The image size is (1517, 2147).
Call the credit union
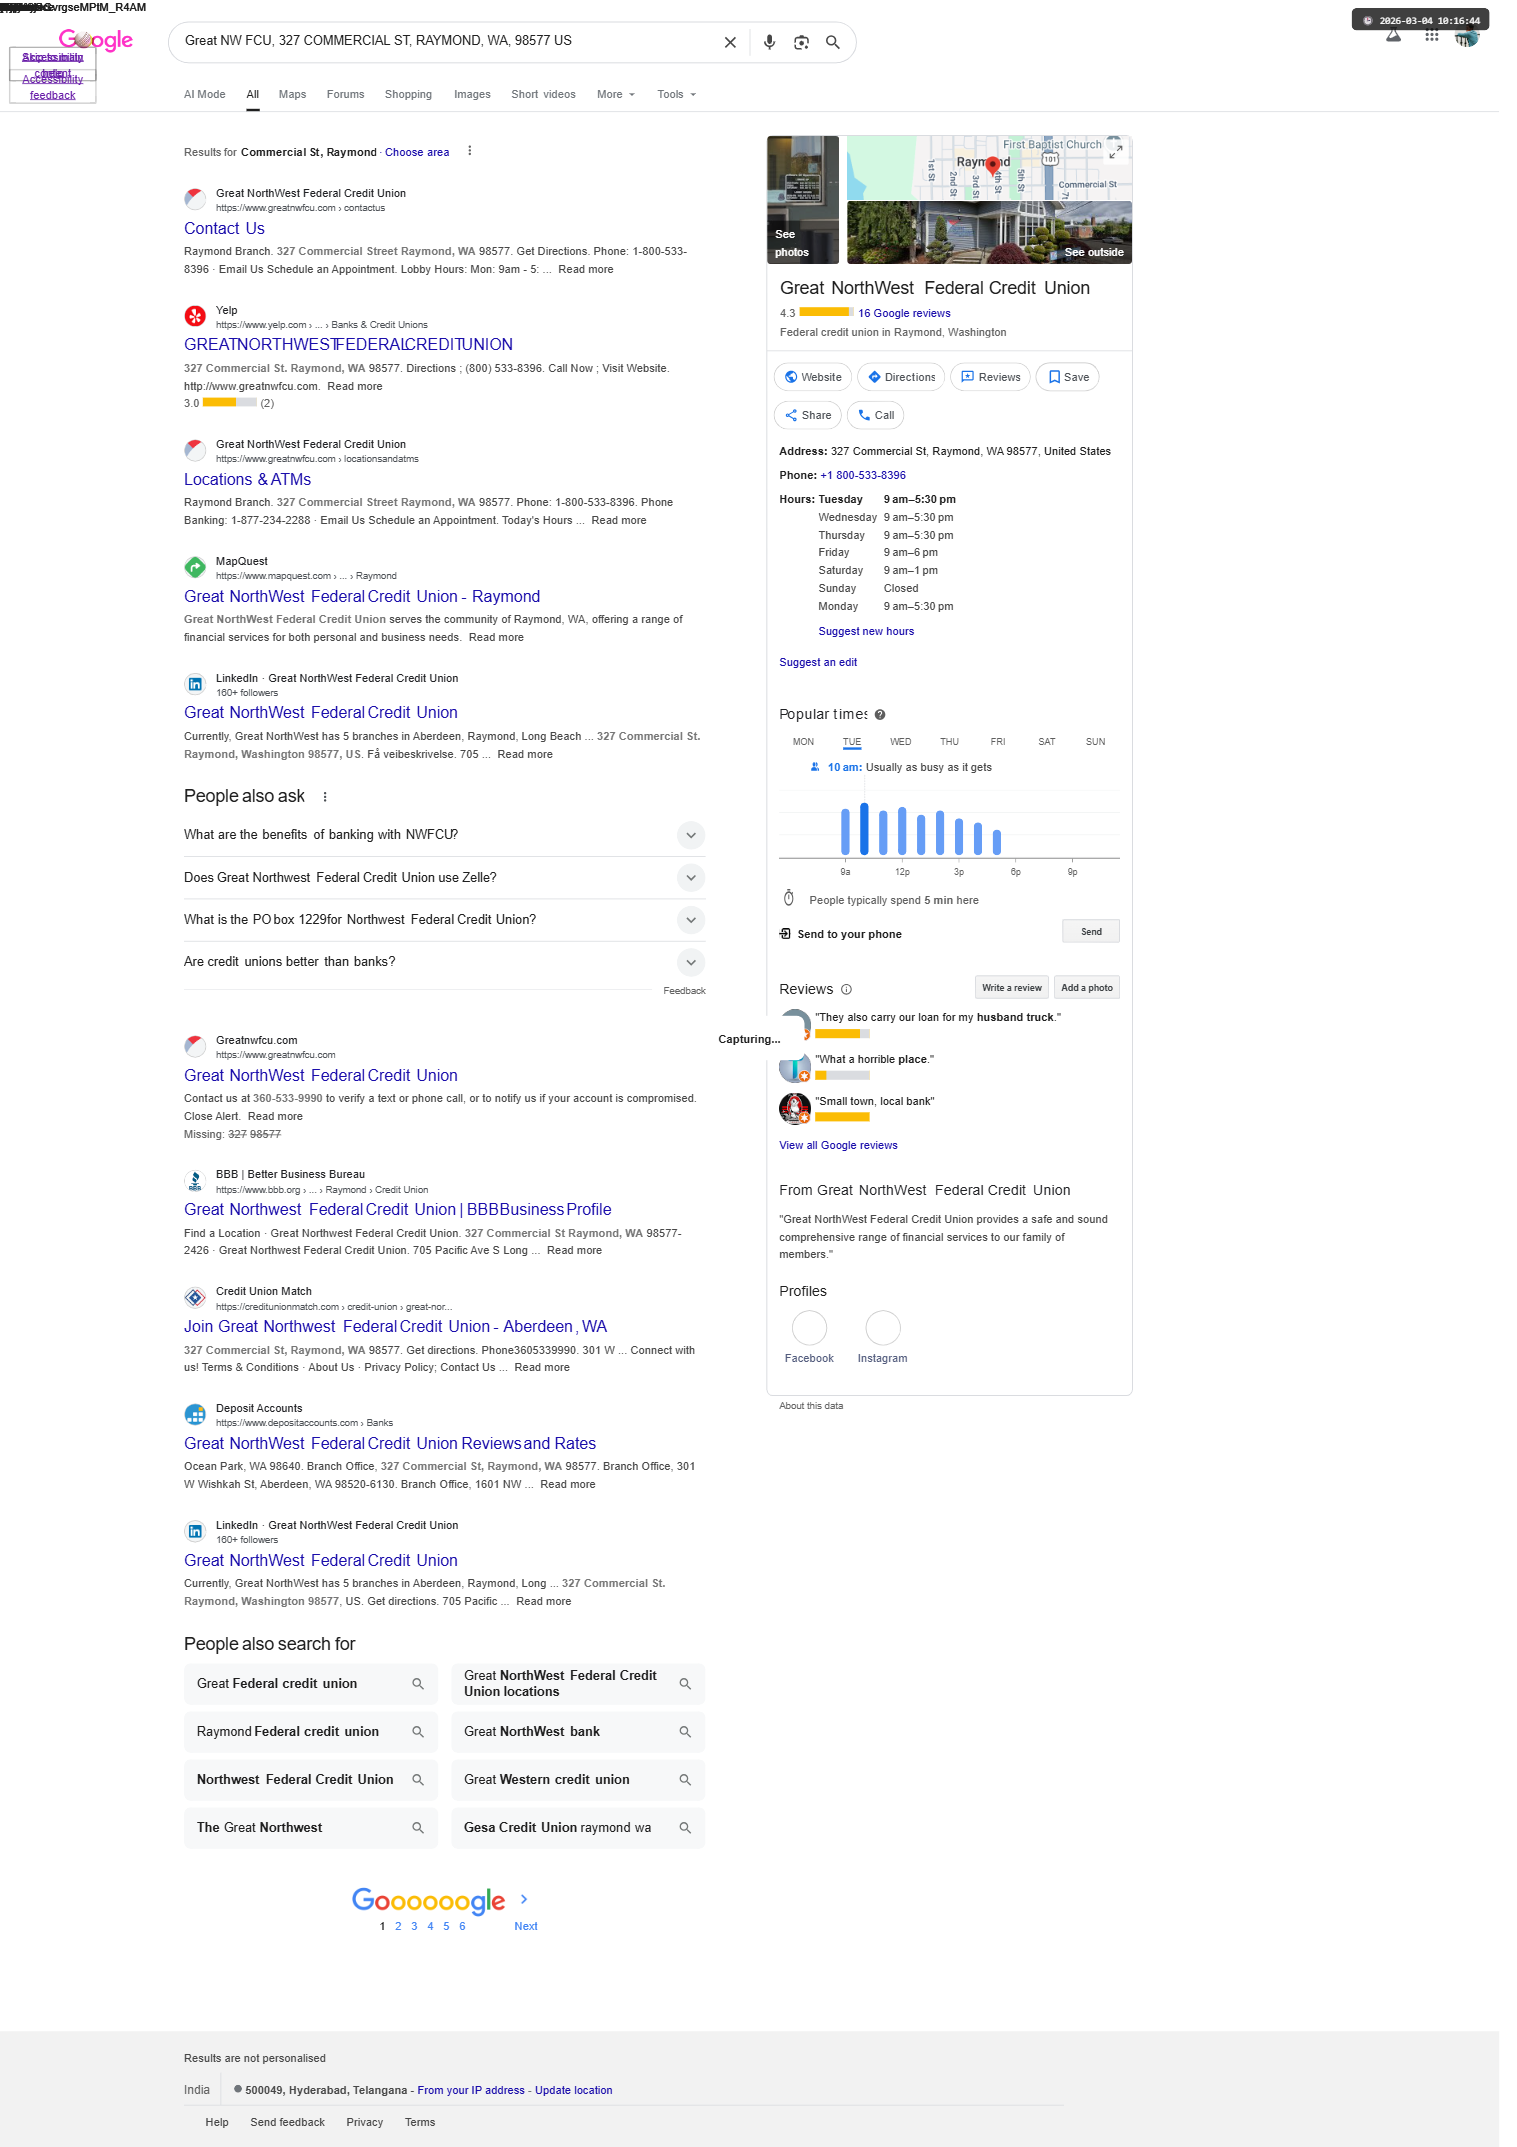point(875,415)
